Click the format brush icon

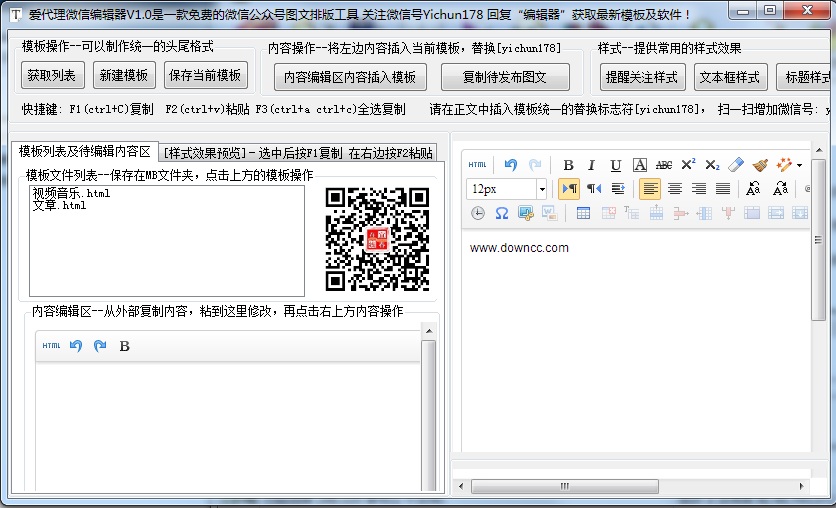[x=760, y=165]
